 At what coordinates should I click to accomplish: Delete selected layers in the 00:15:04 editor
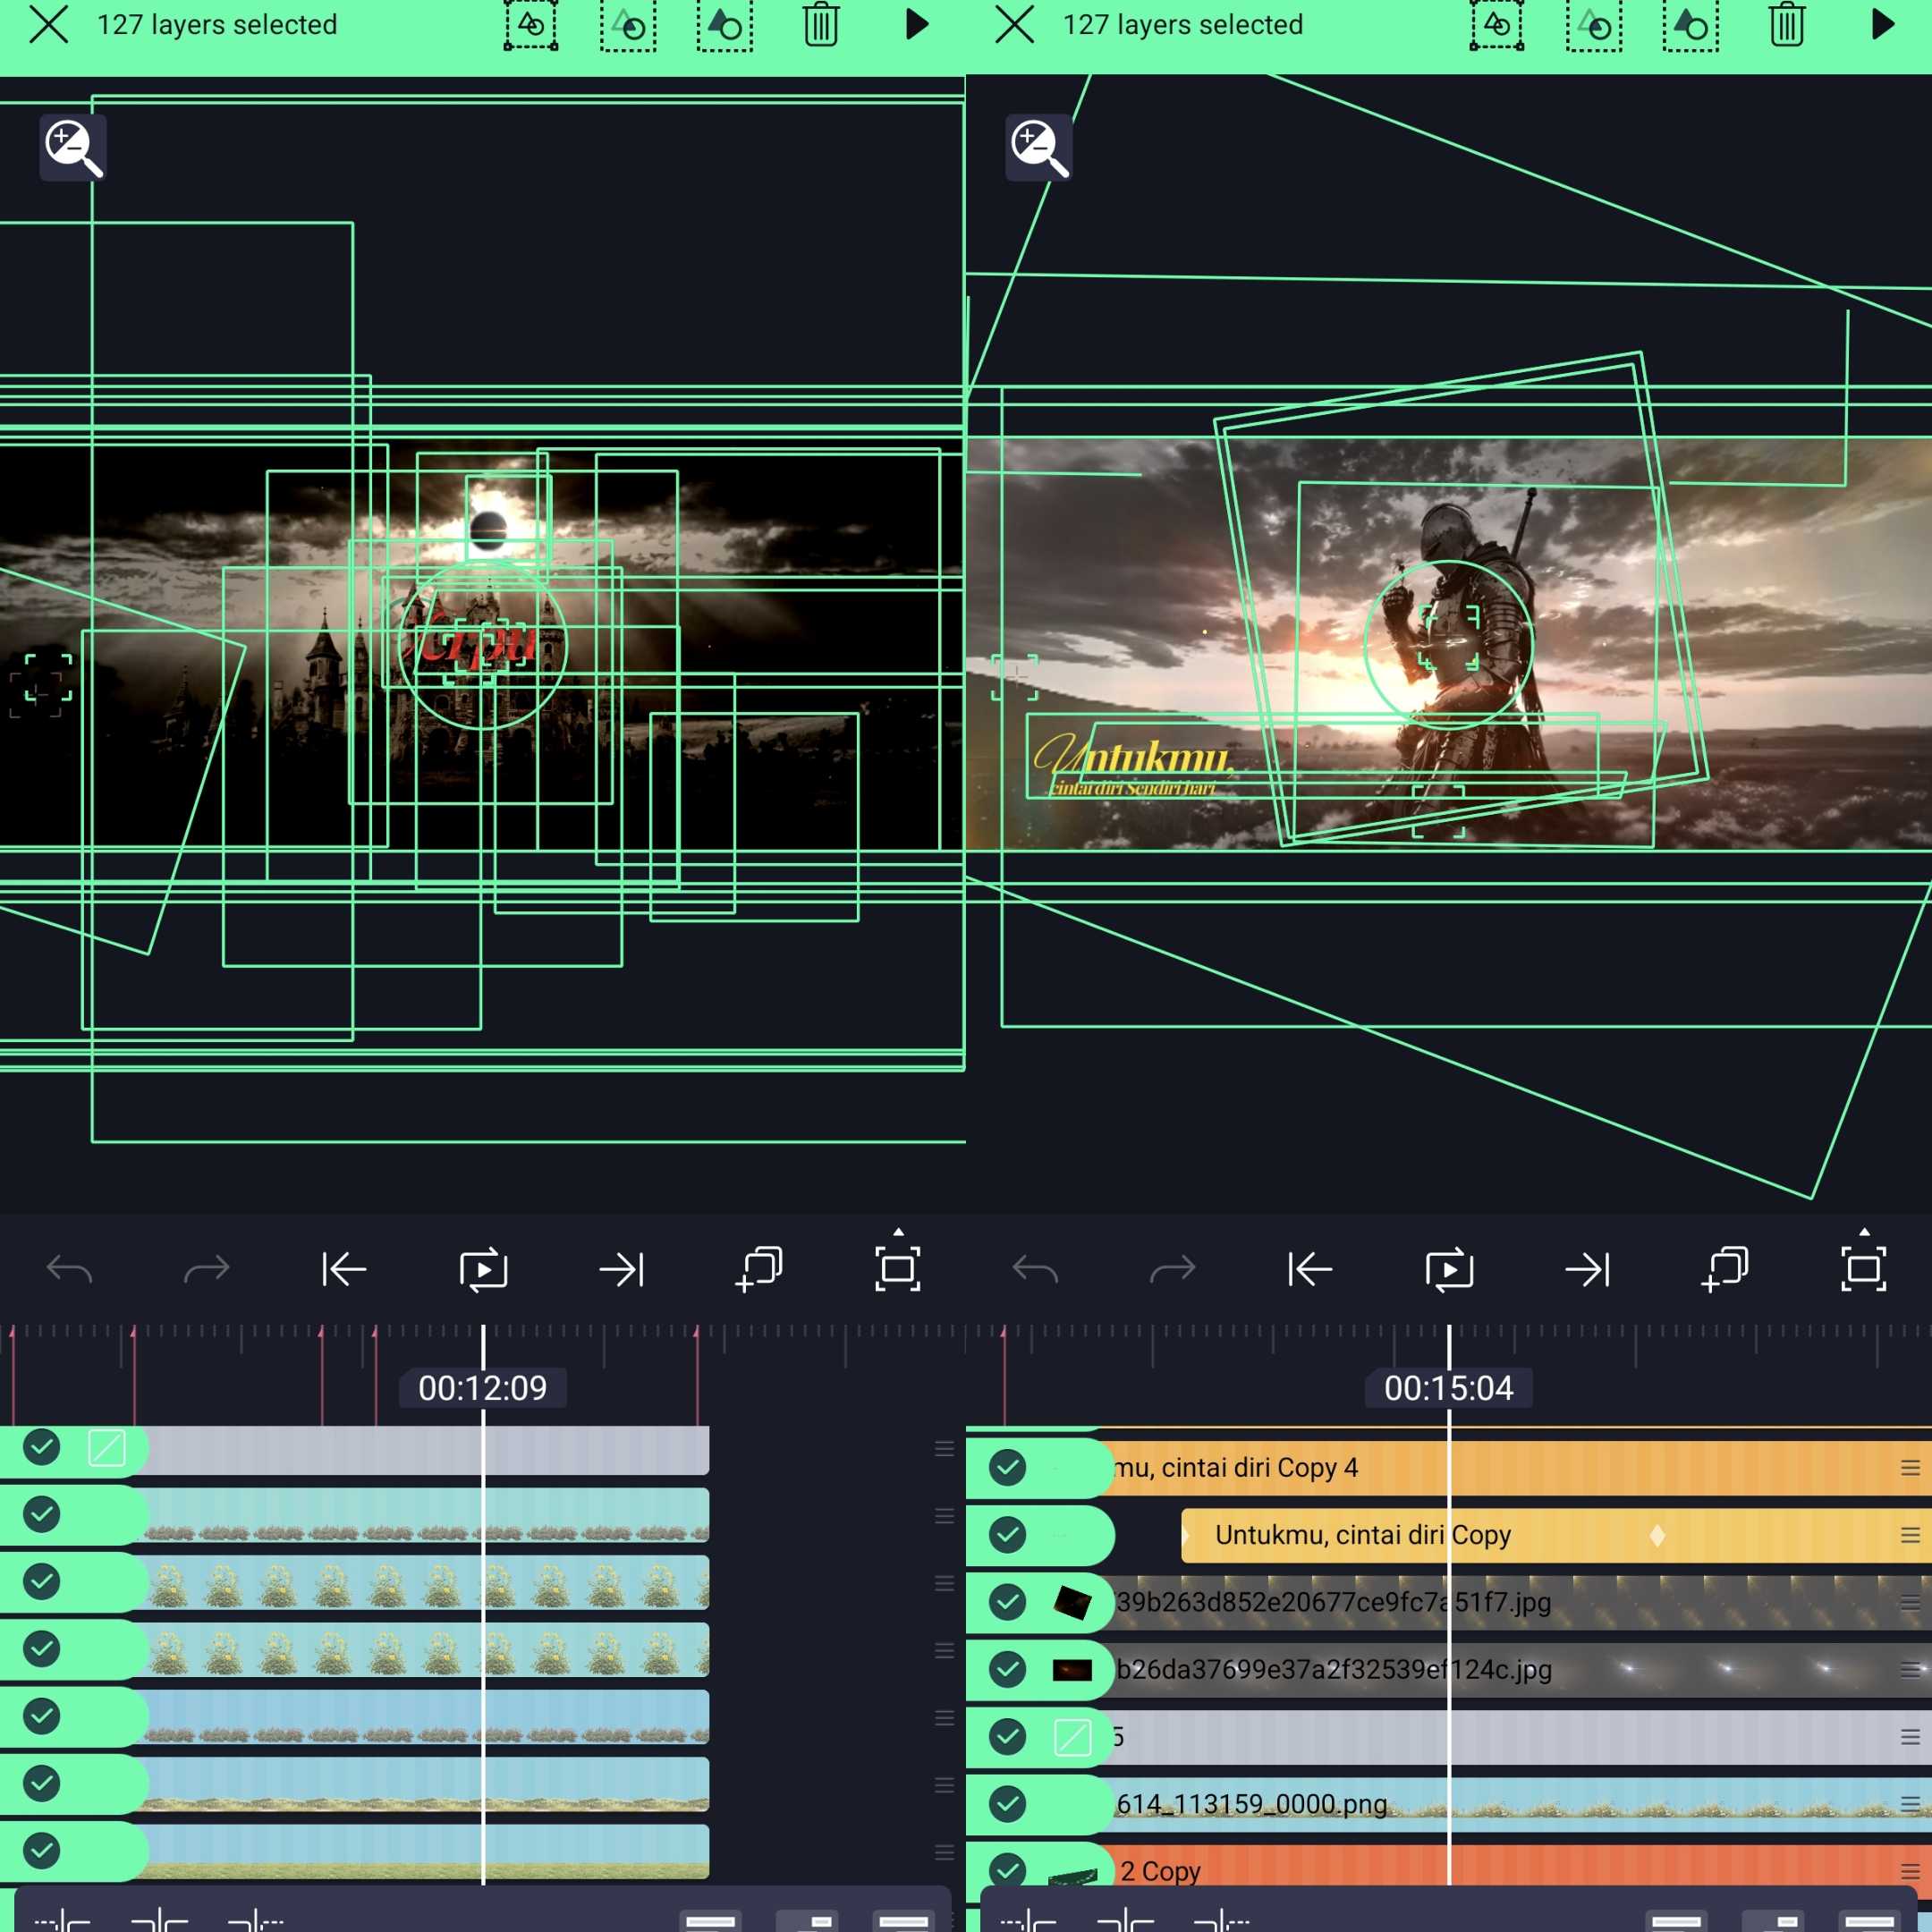pyautogui.click(x=1787, y=24)
